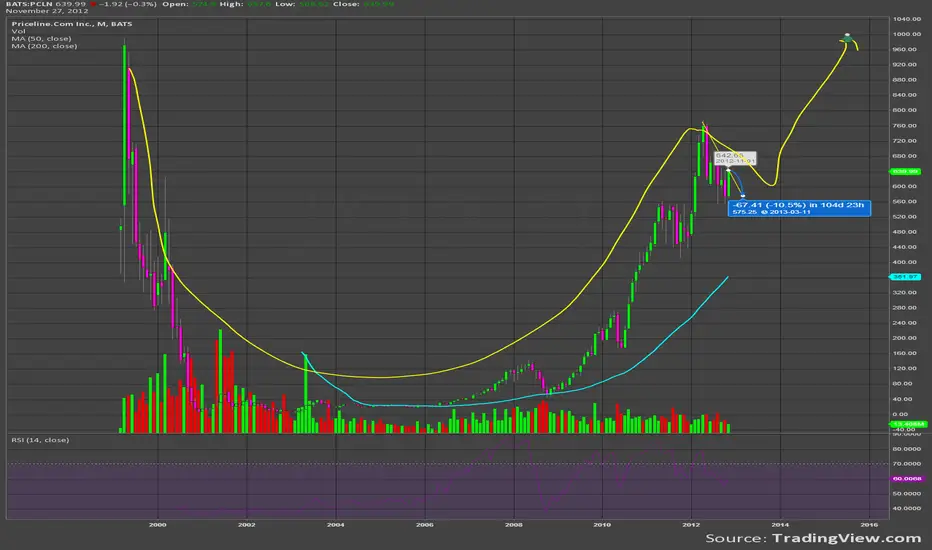Click the 2002 year label on time axis
This screenshot has width=932, height=550.
247,525
